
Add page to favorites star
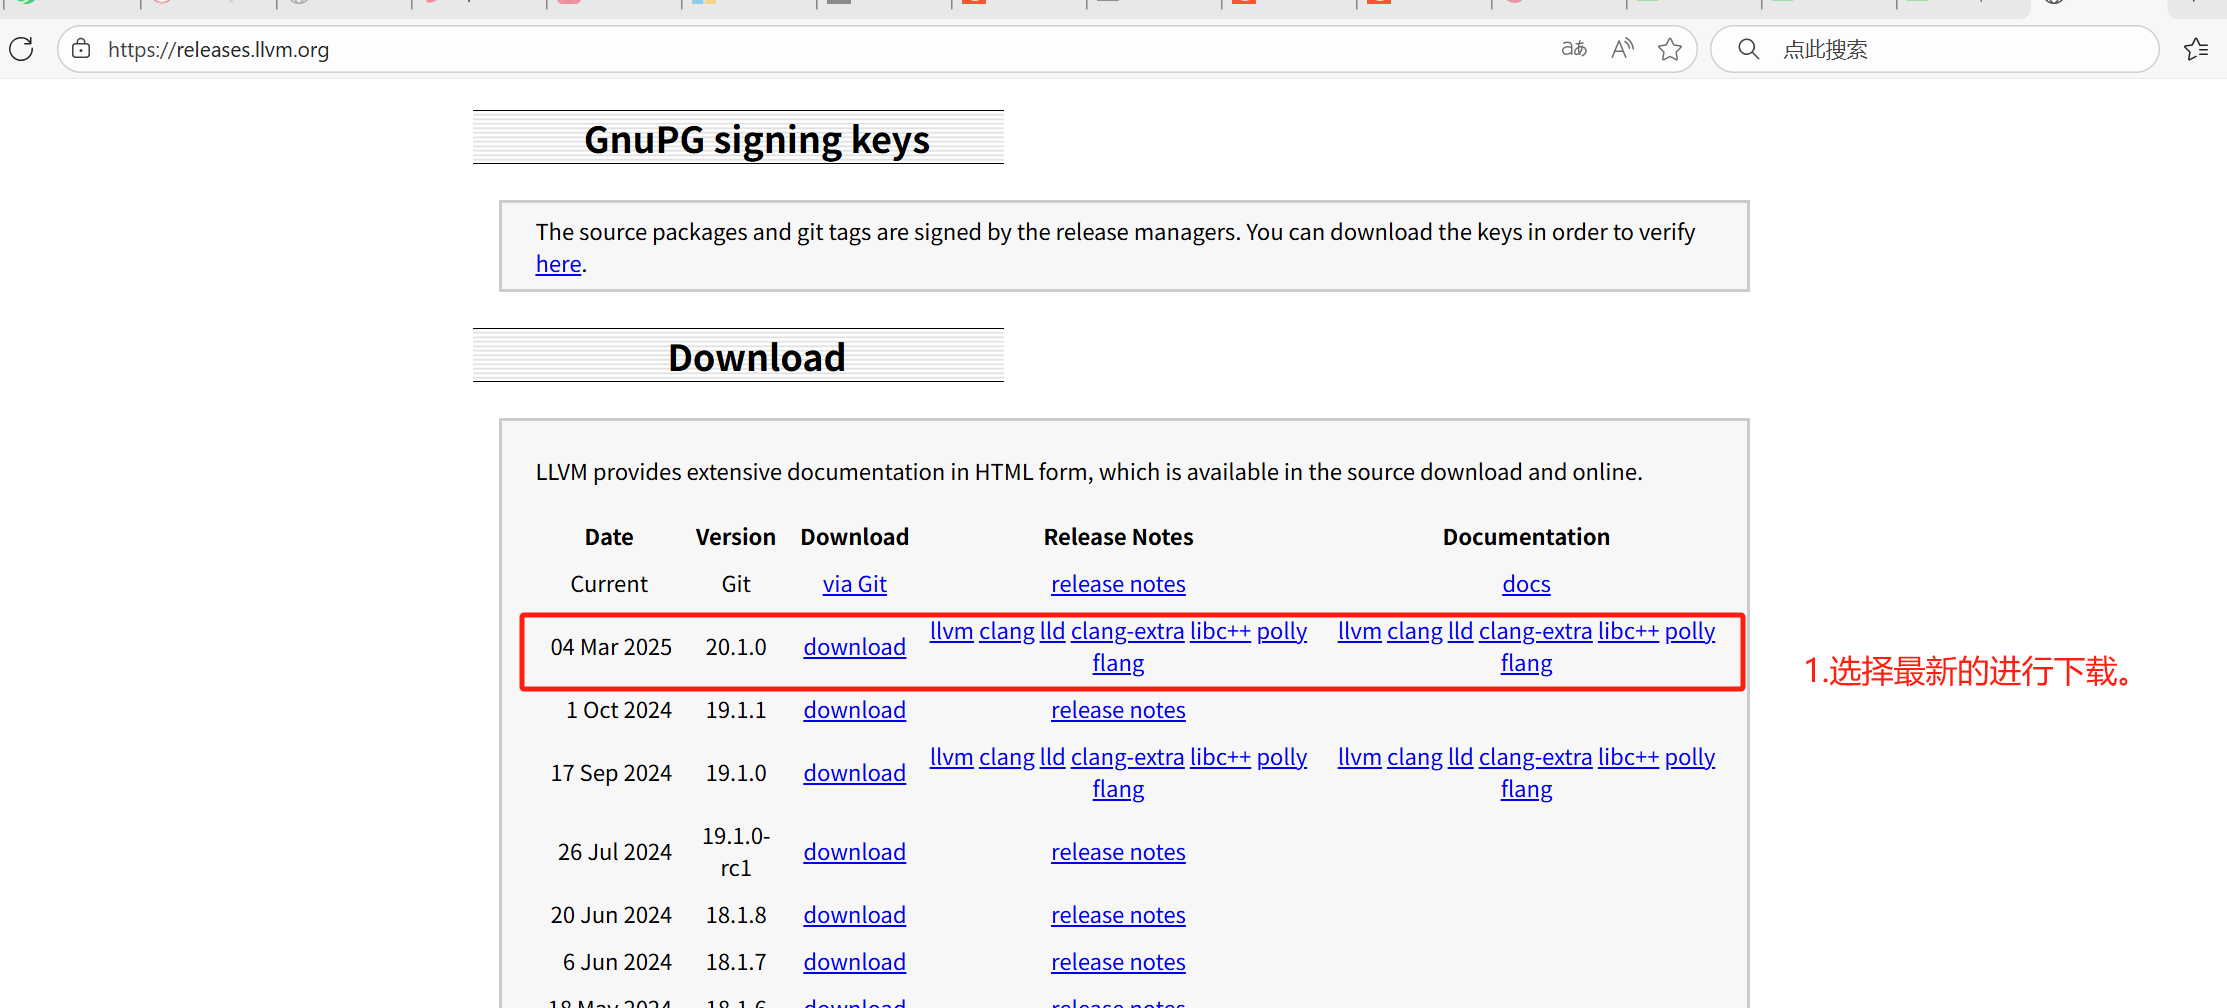1670,49
